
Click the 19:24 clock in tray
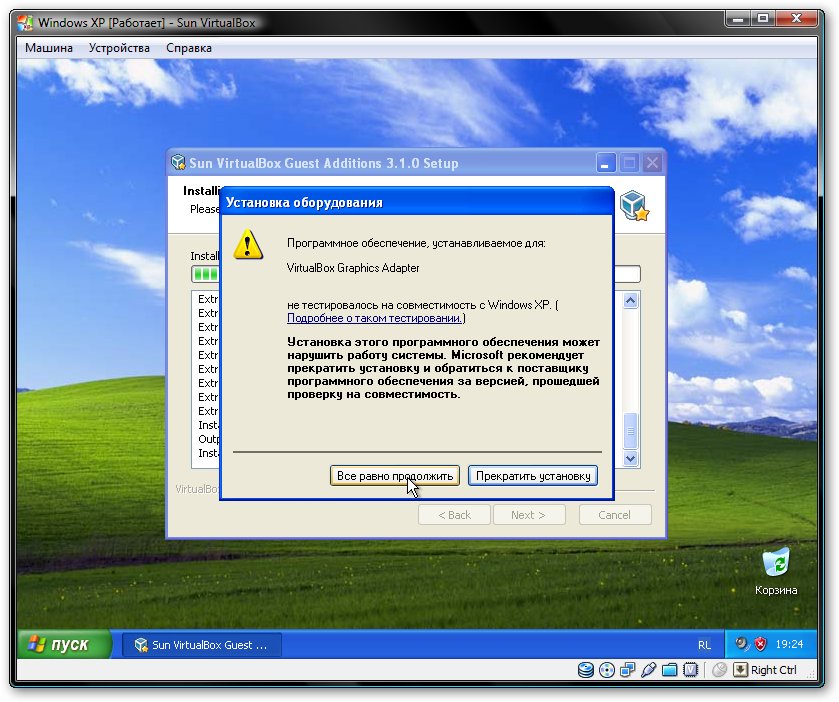click(789, 644)
